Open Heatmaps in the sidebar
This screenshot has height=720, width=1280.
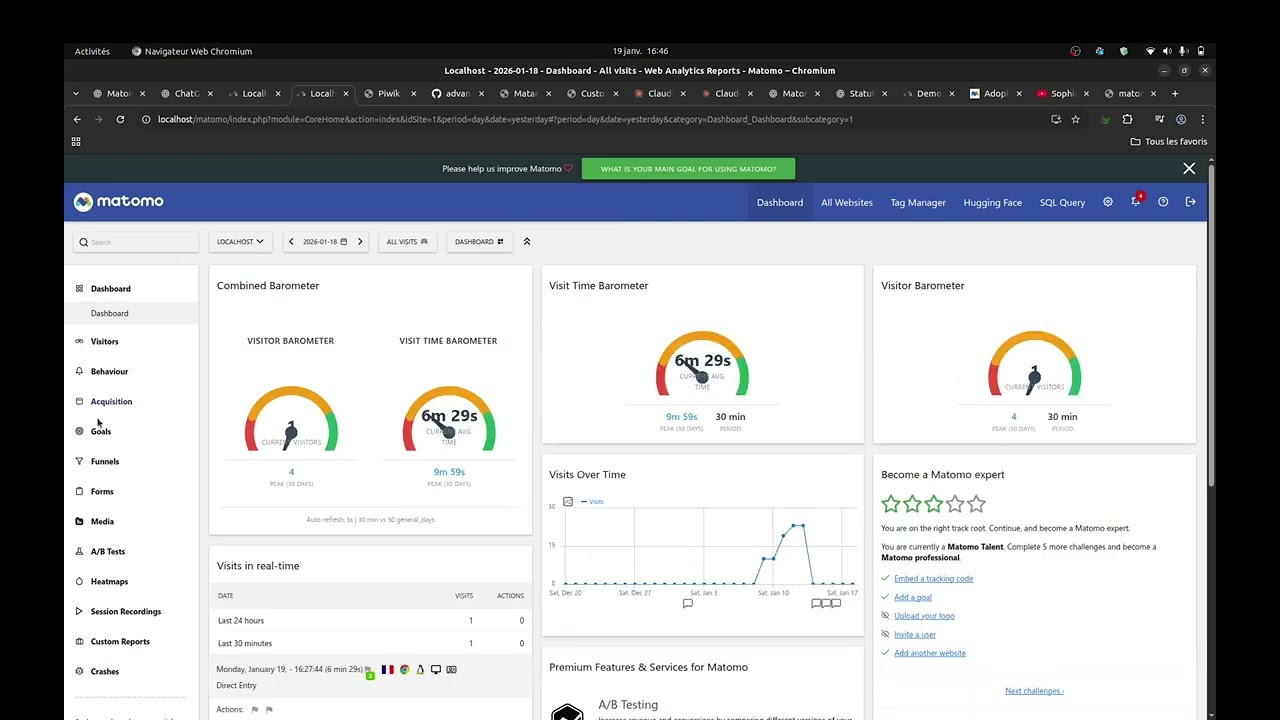109,581
